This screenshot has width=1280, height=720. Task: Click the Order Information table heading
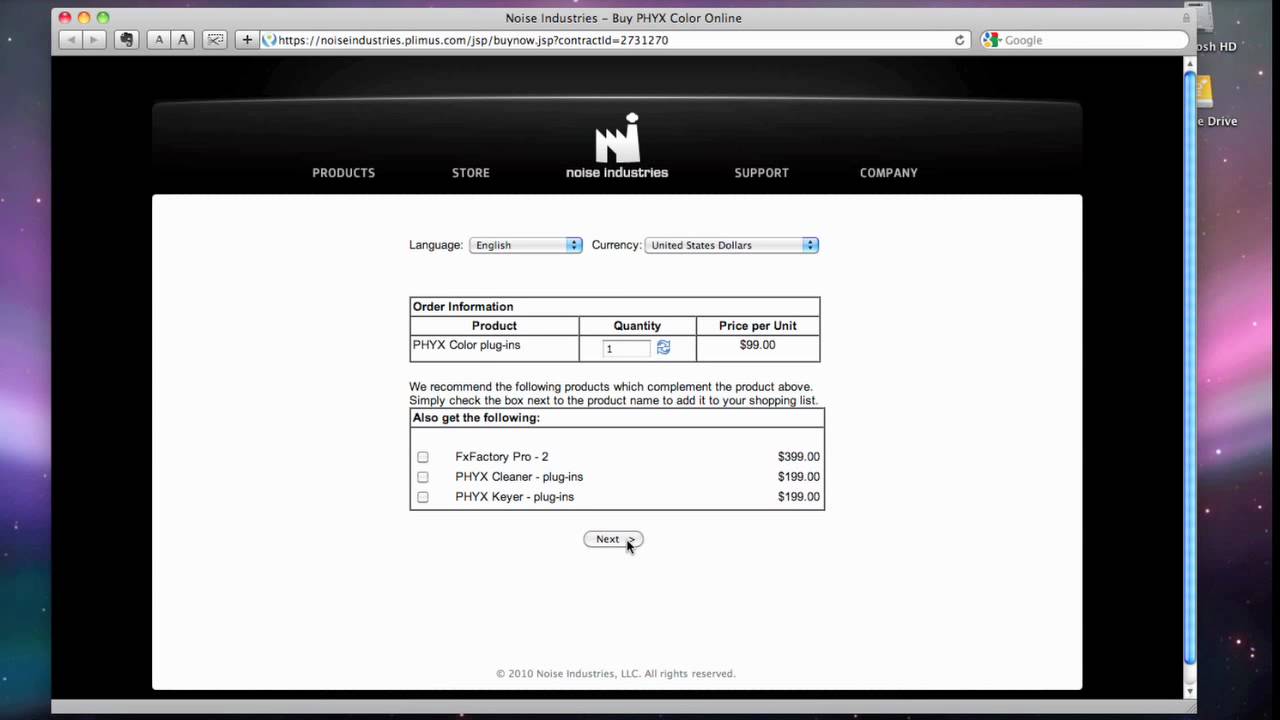pyautogui.click(x=463, y=307)
